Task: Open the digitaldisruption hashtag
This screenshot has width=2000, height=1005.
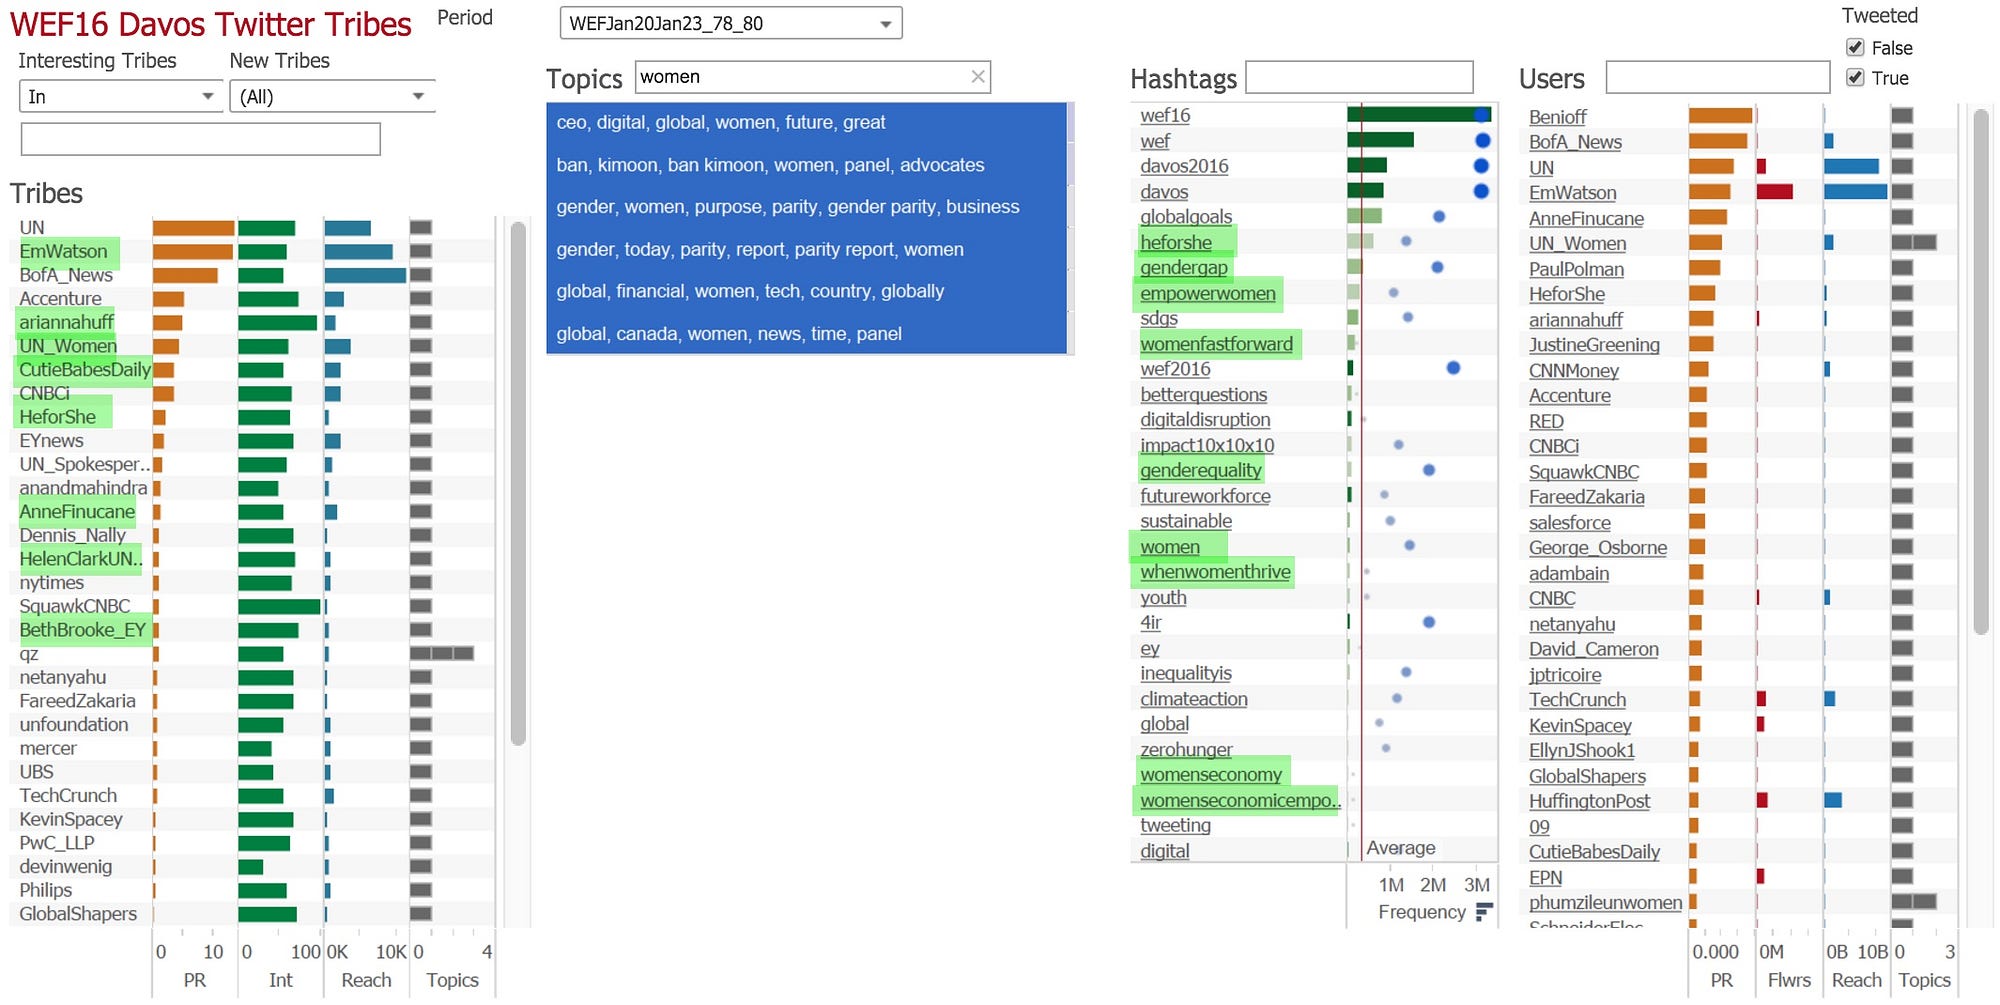Action: (1205, 420)
